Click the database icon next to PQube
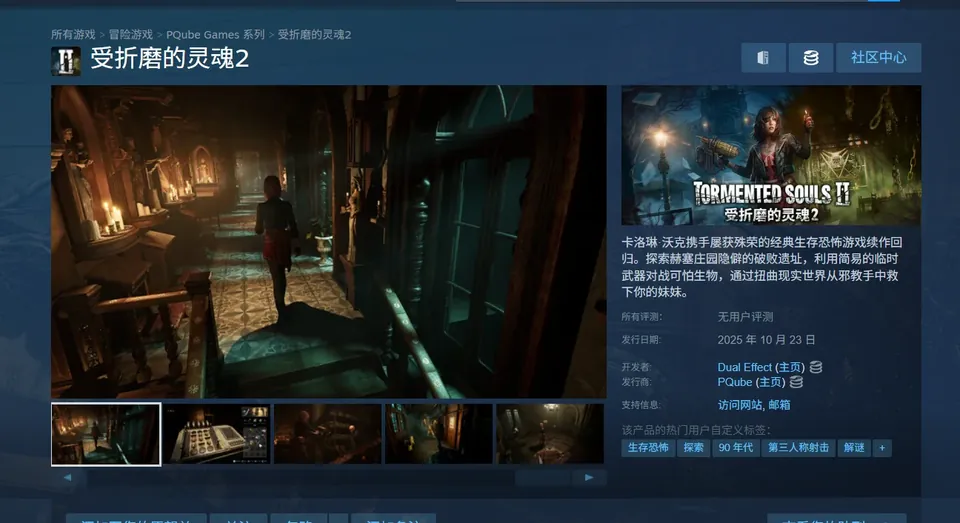The image size is (960, 523). (796, 382)
